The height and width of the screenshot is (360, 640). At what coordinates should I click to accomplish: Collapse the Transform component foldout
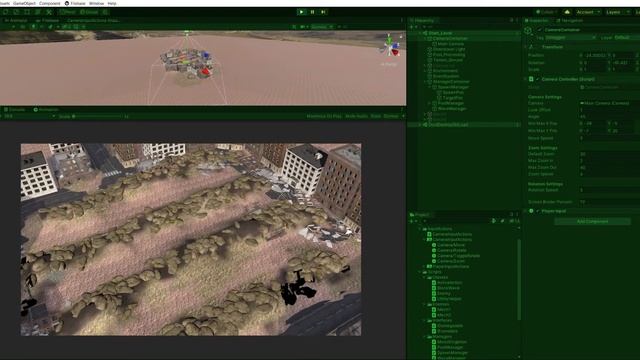[x=525, y=47]
